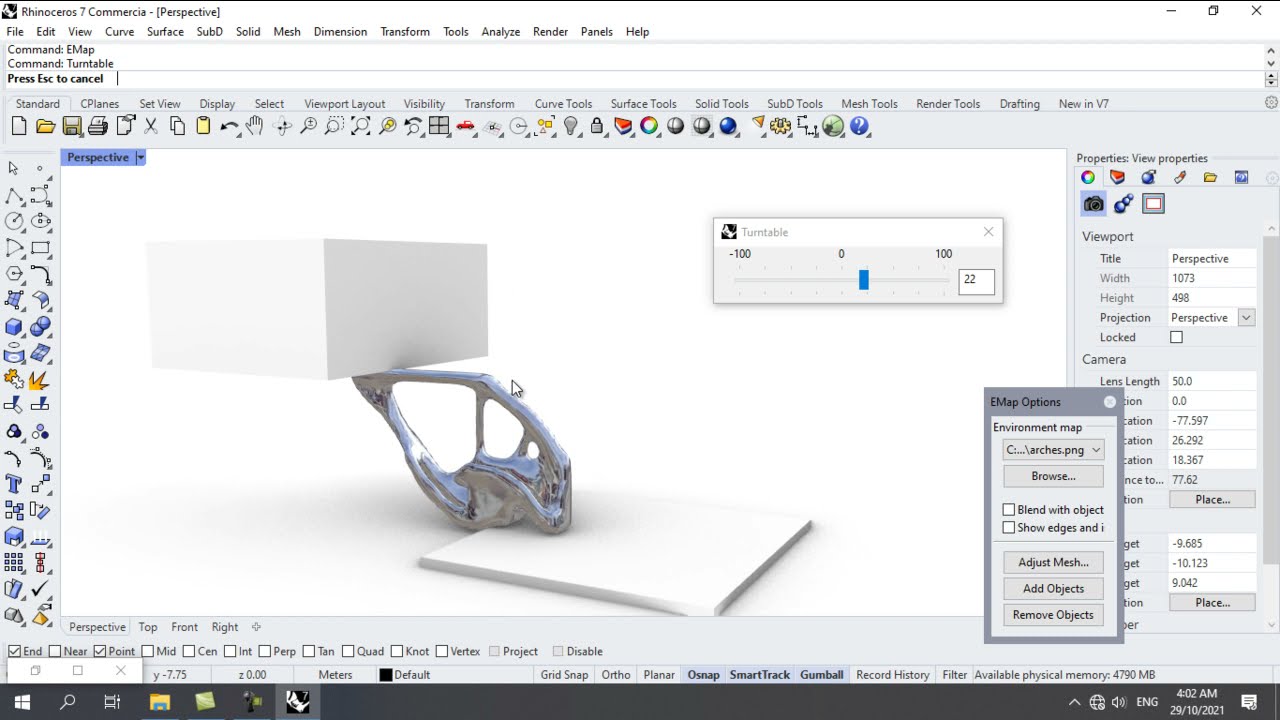Click the red car Named Views icon
The width and height of the screenshot is (1280, 720).
point(465,126)
